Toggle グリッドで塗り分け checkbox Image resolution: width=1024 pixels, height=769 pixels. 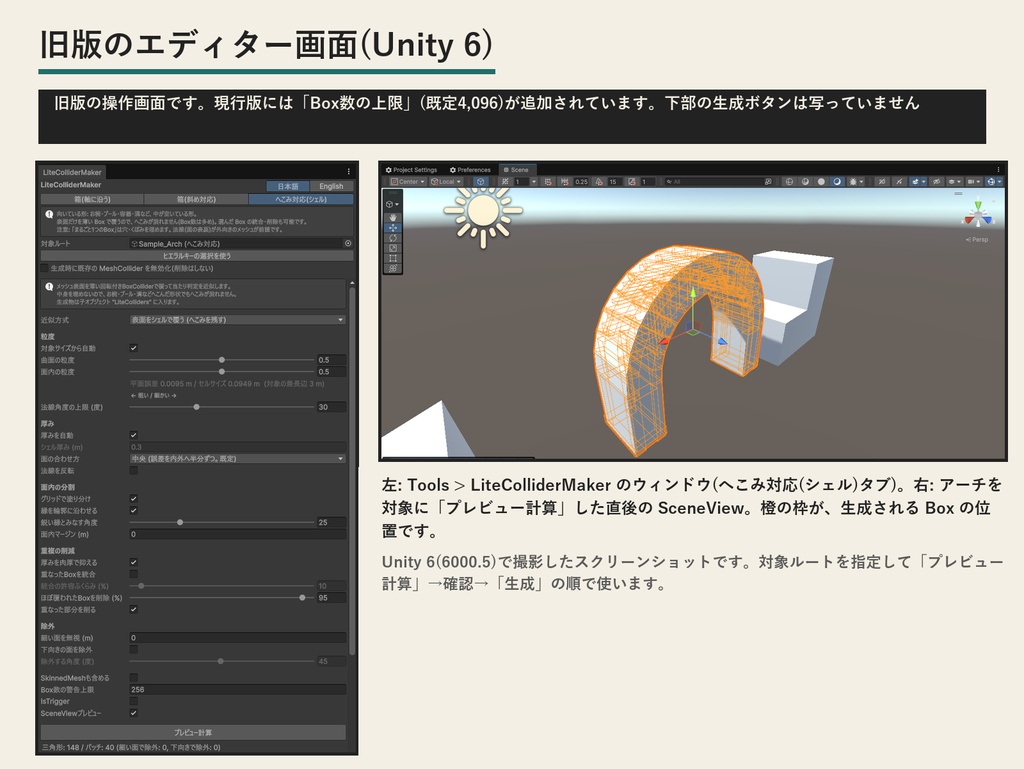(133, 499)
